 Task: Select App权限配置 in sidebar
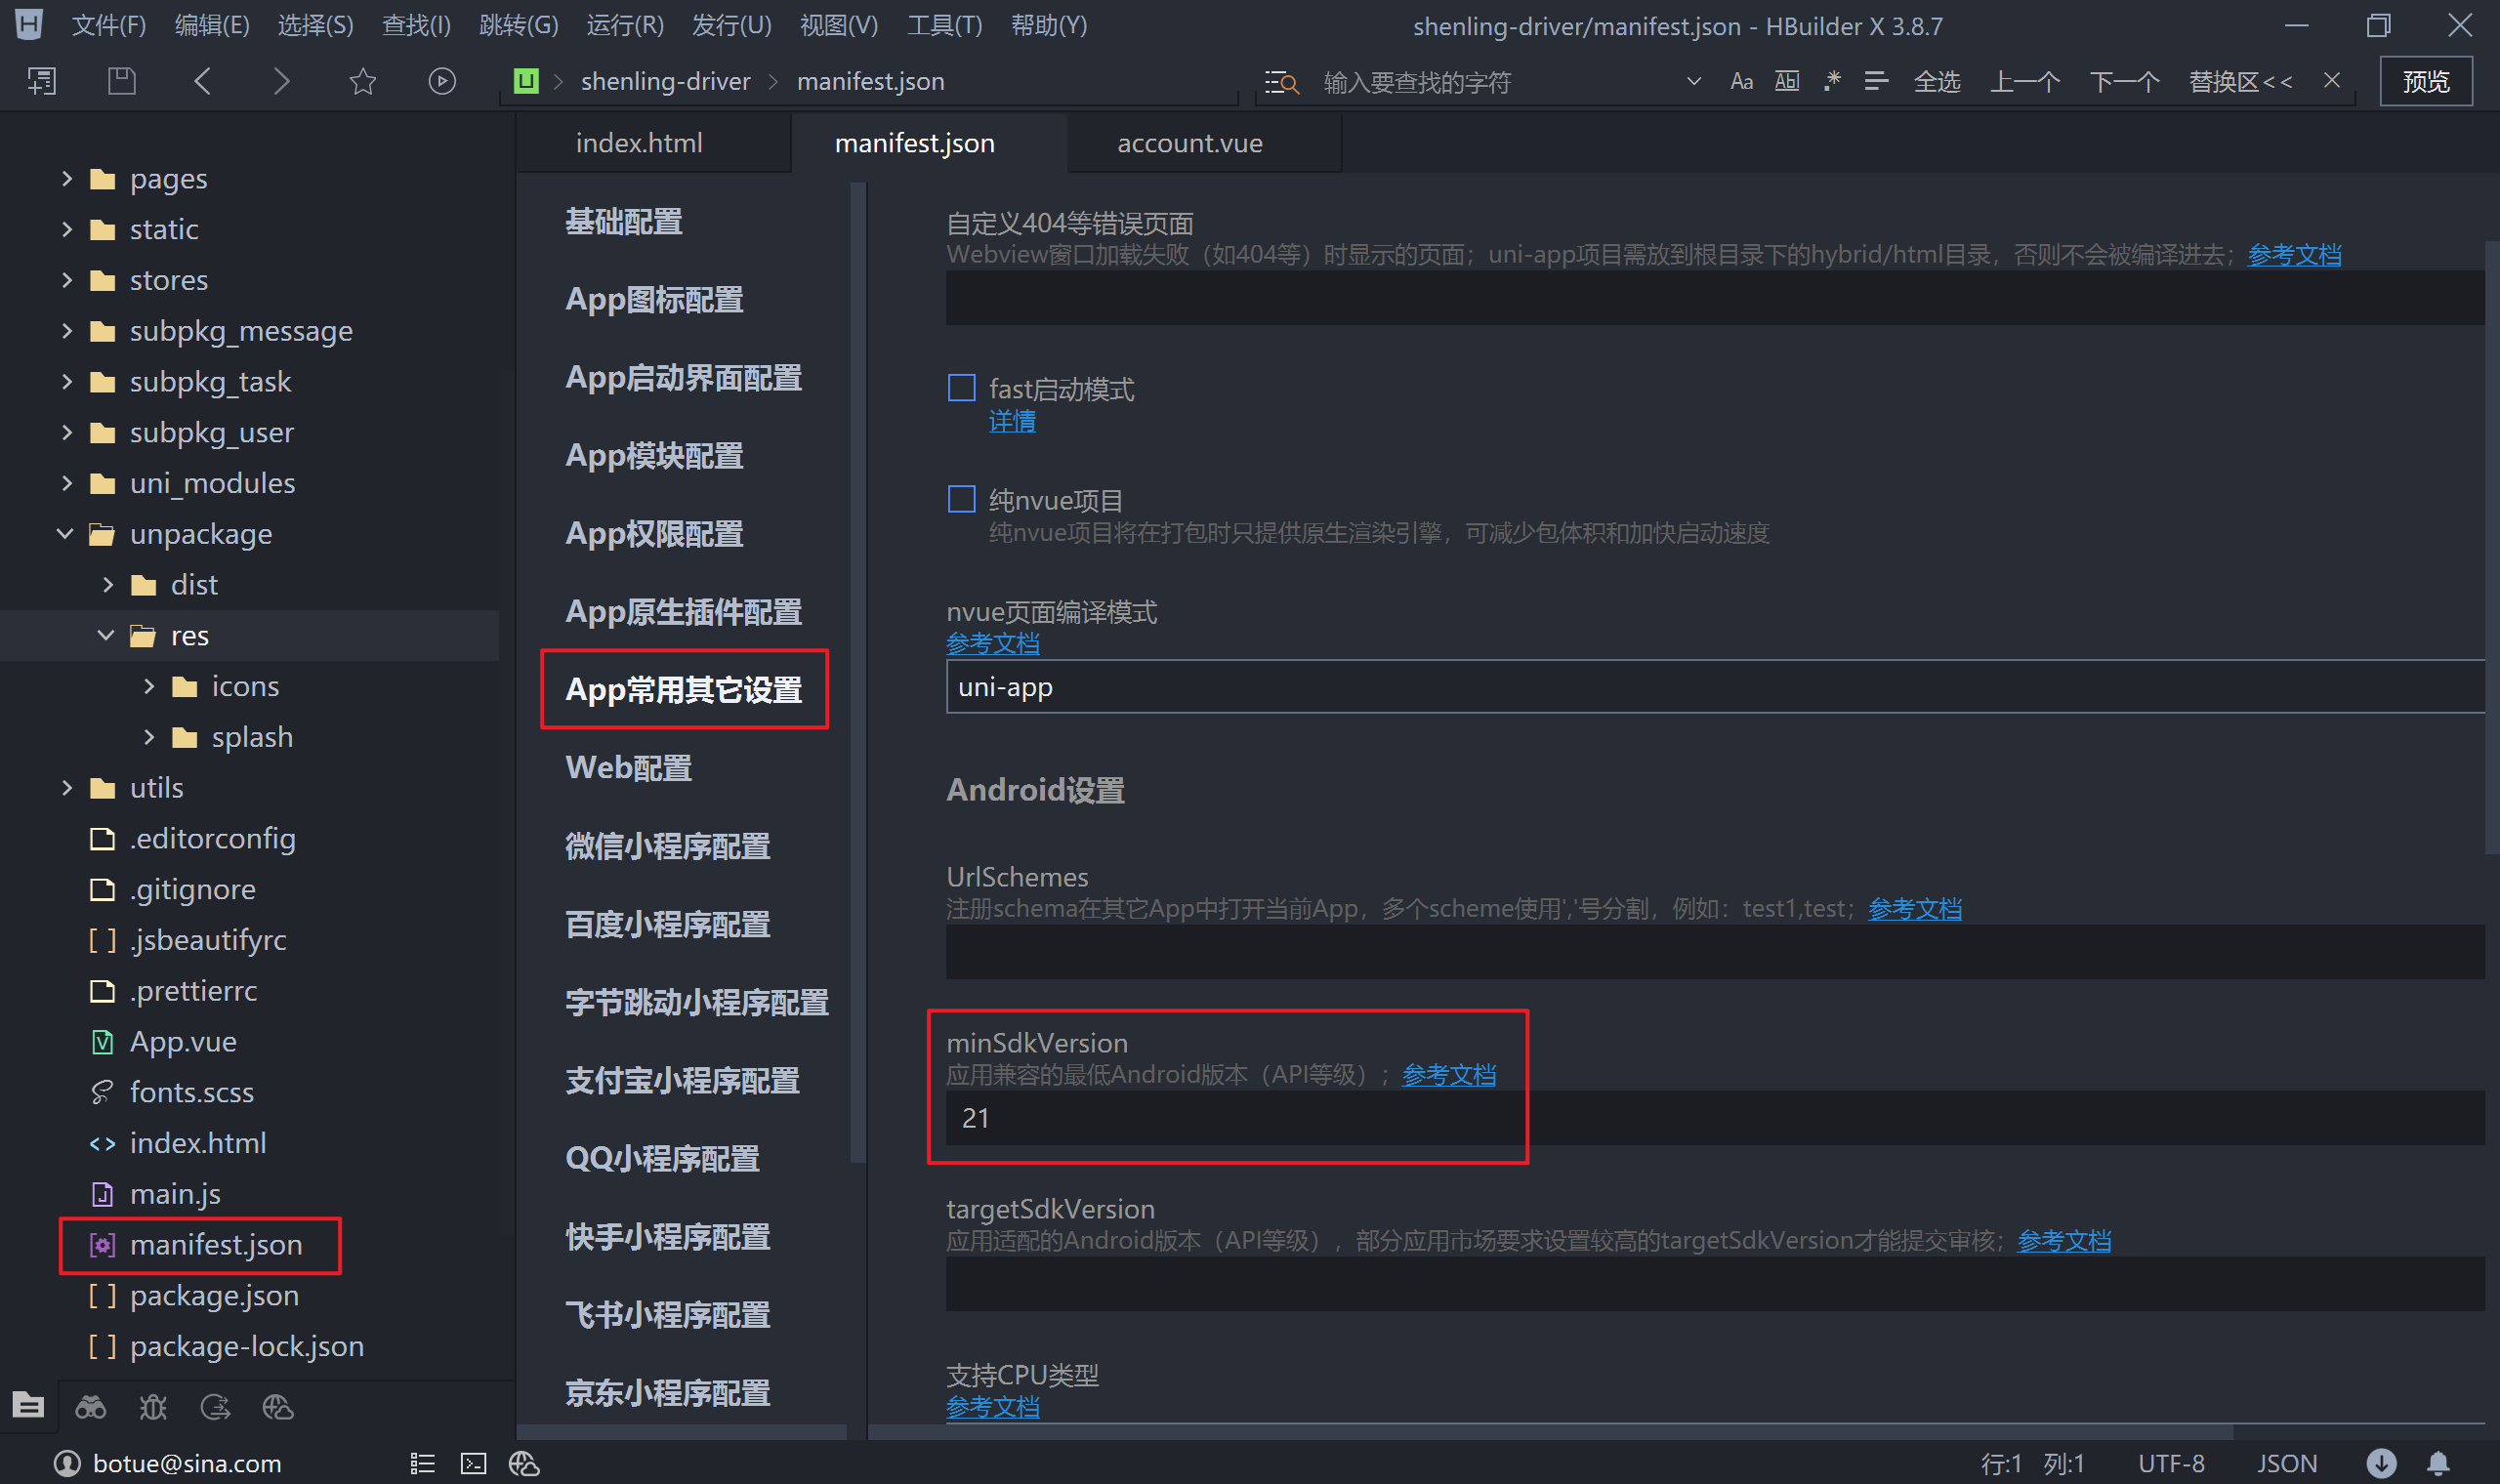(x=654, y=534)
